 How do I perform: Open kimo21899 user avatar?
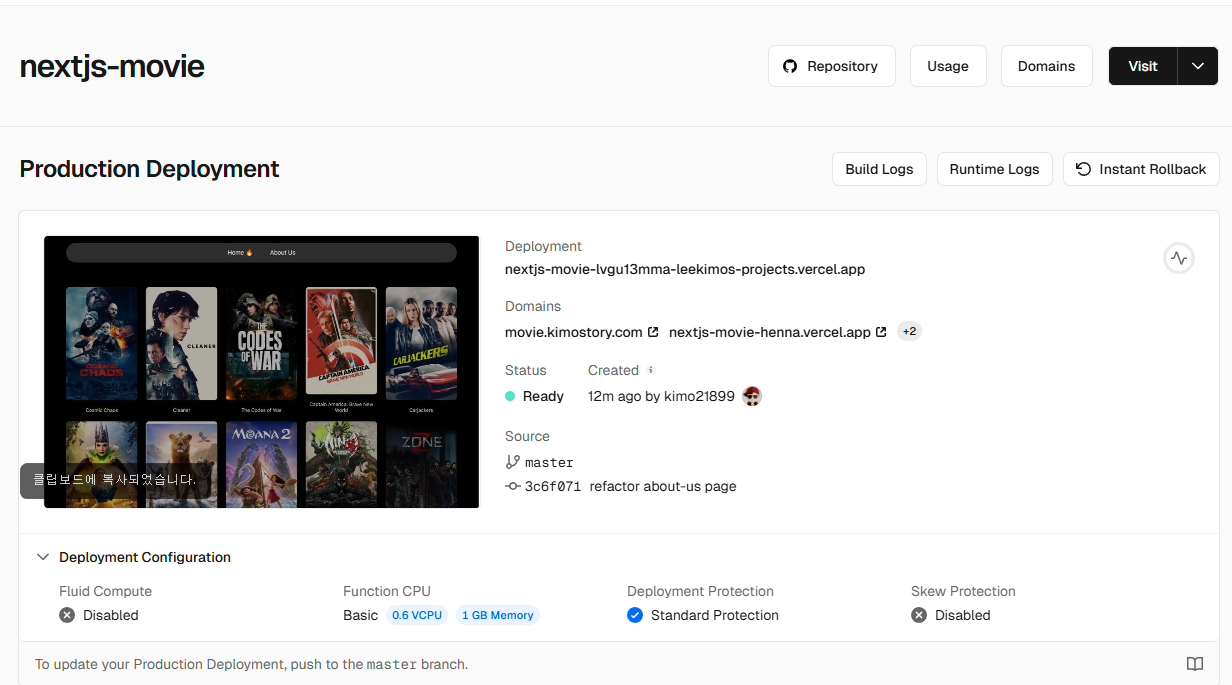[753, 396]
